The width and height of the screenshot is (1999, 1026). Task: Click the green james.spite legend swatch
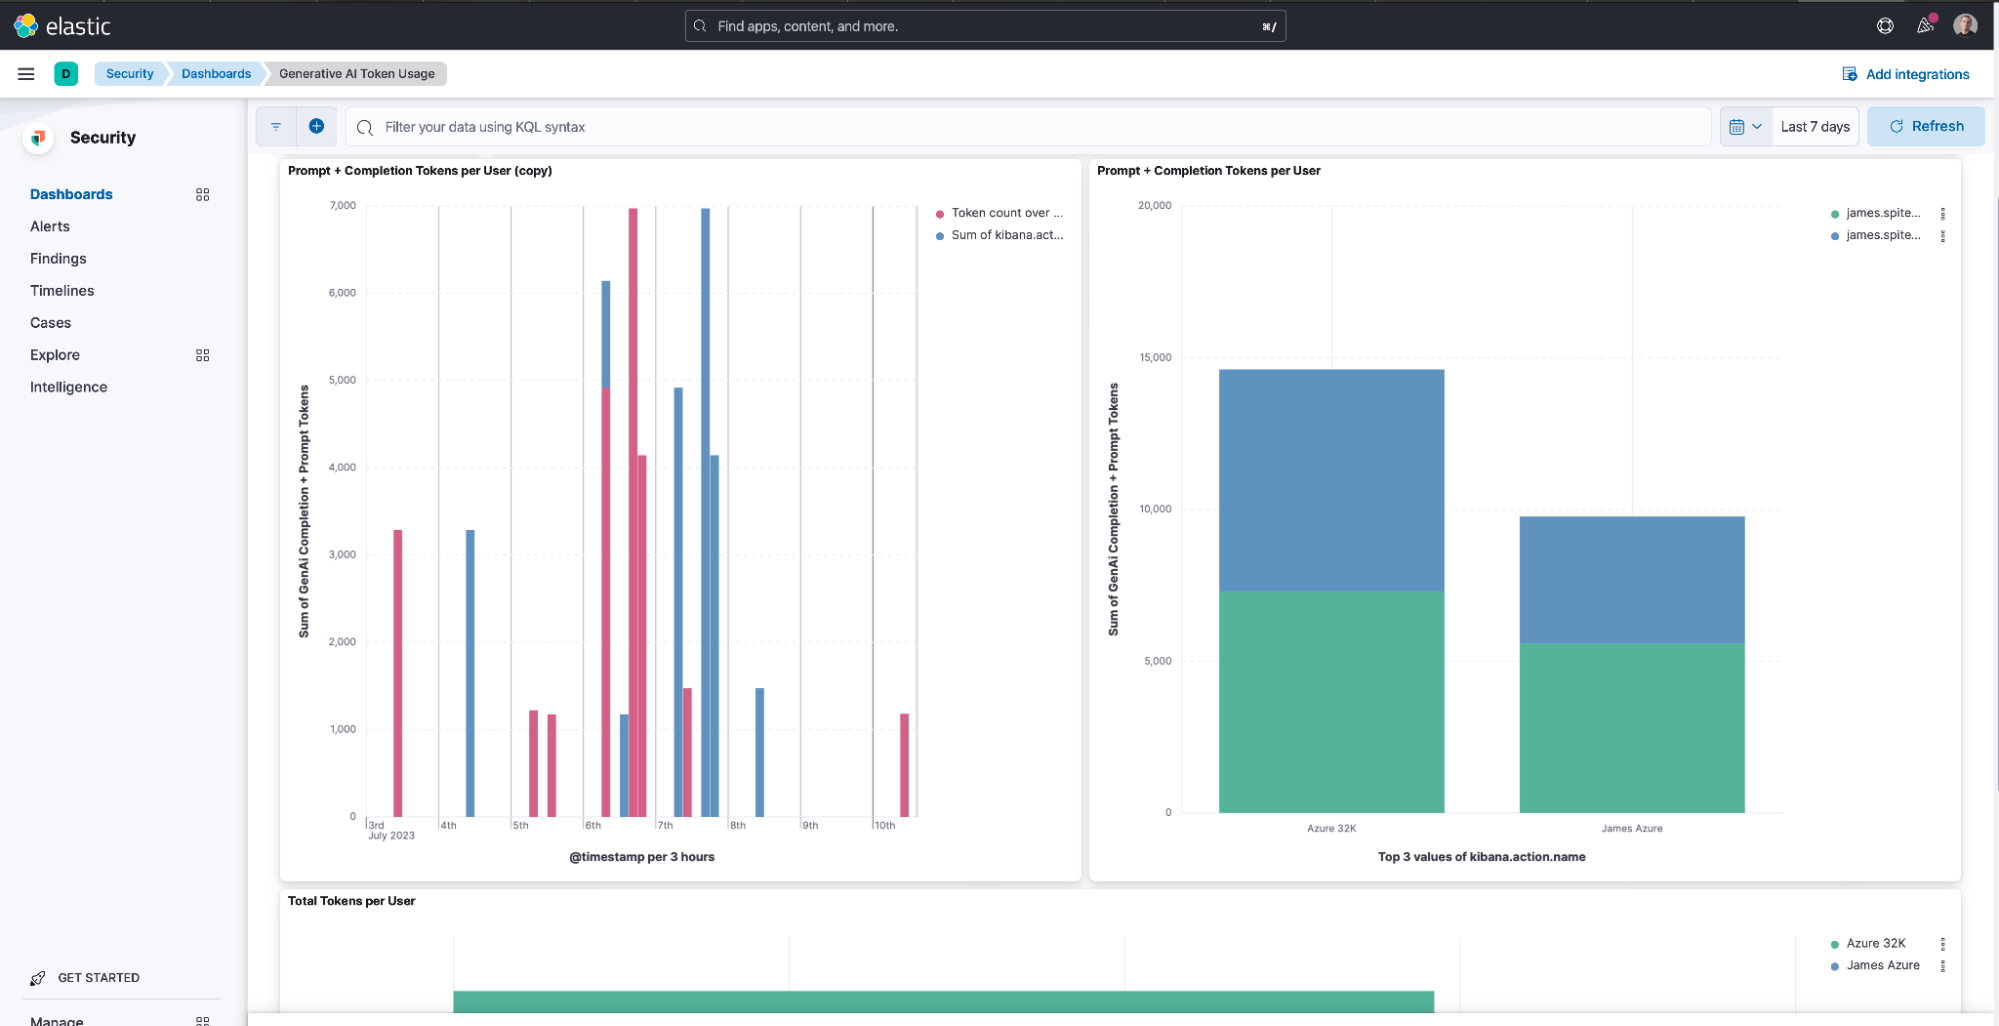[x=1835, y=214]
